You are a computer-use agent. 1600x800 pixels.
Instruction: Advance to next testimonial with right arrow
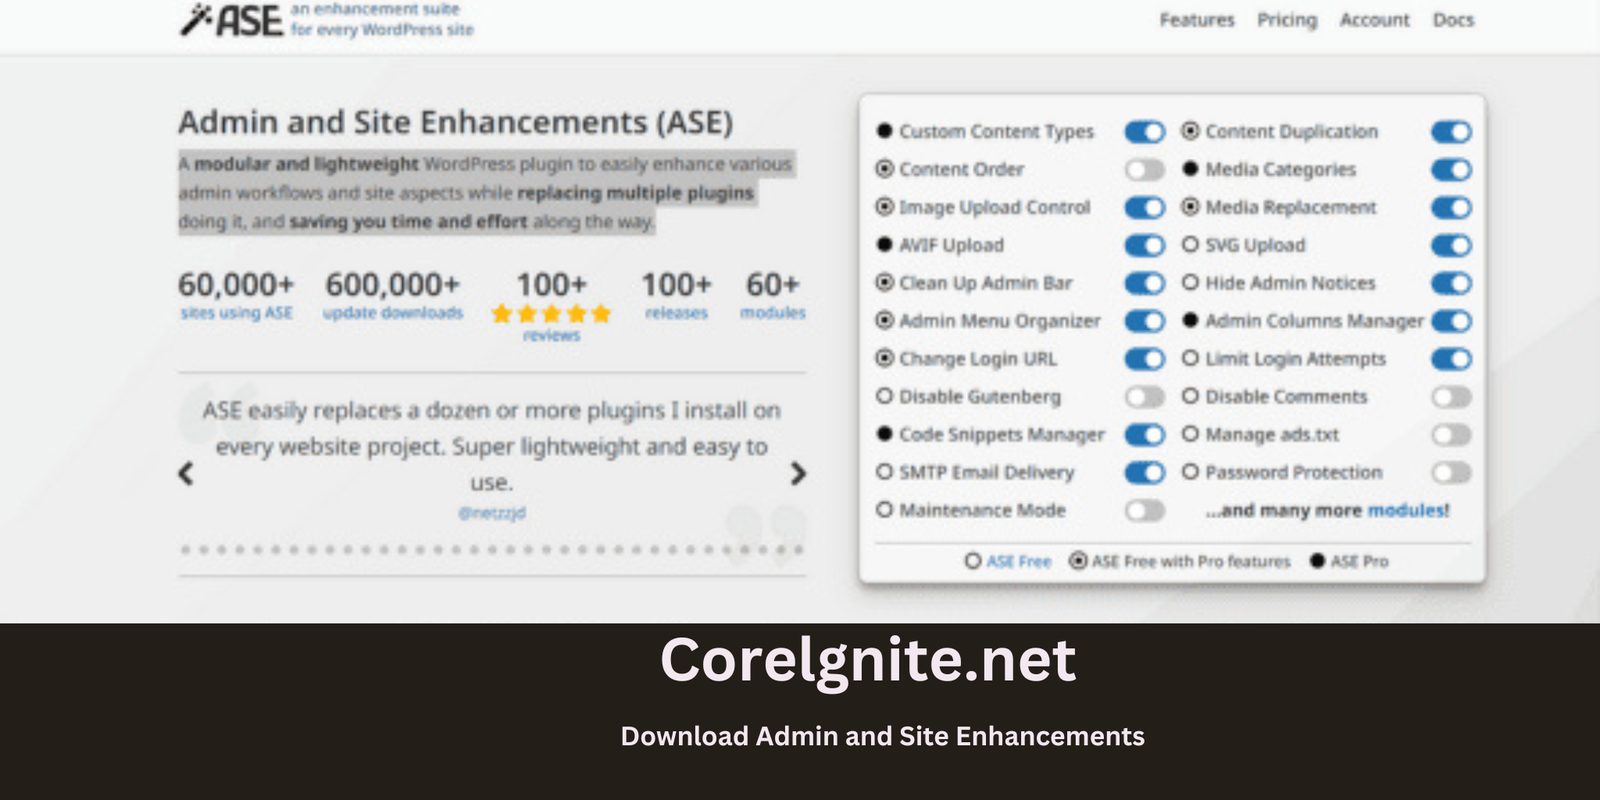(797, 473)
